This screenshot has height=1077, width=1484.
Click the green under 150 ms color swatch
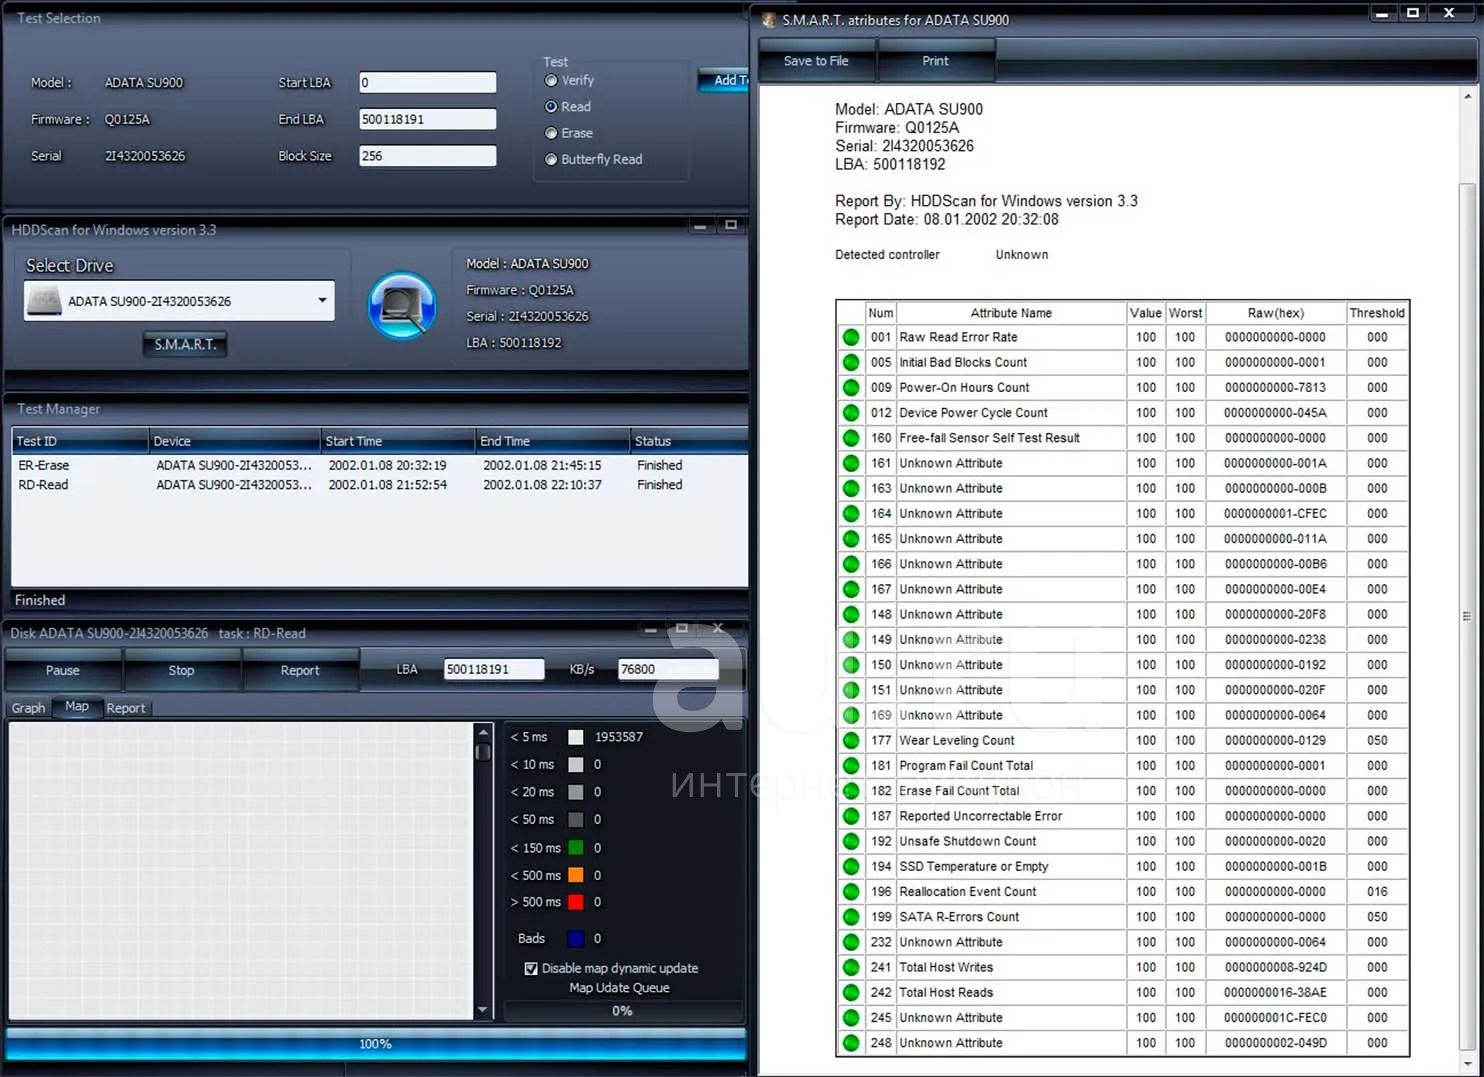tap(576, 848)
